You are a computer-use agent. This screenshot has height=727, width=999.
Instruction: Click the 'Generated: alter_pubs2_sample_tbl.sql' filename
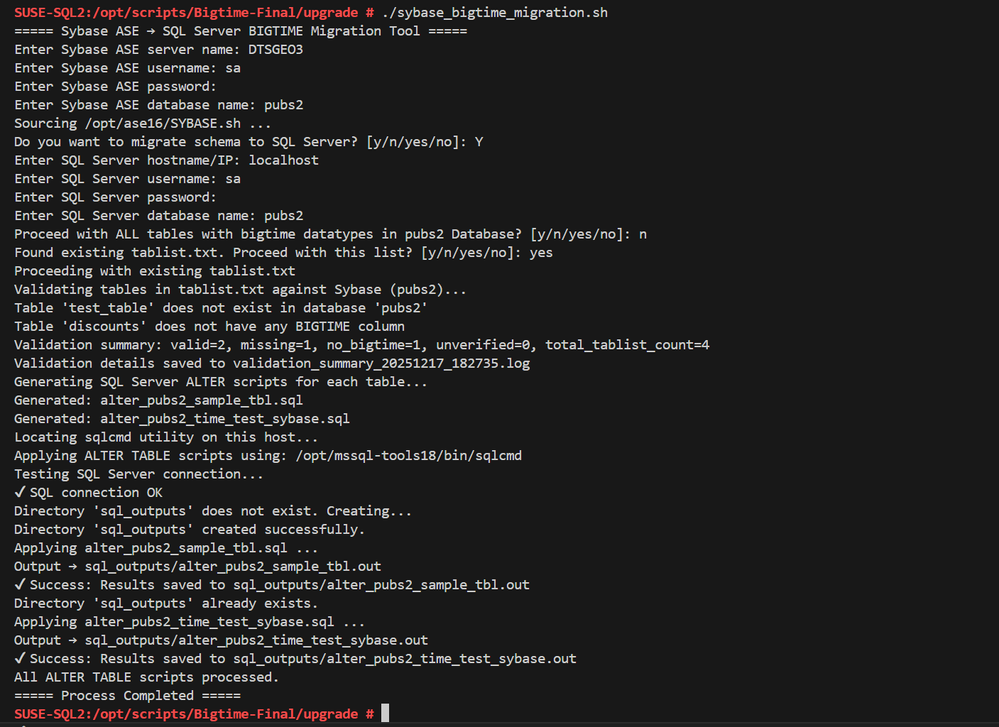point(201,400)
